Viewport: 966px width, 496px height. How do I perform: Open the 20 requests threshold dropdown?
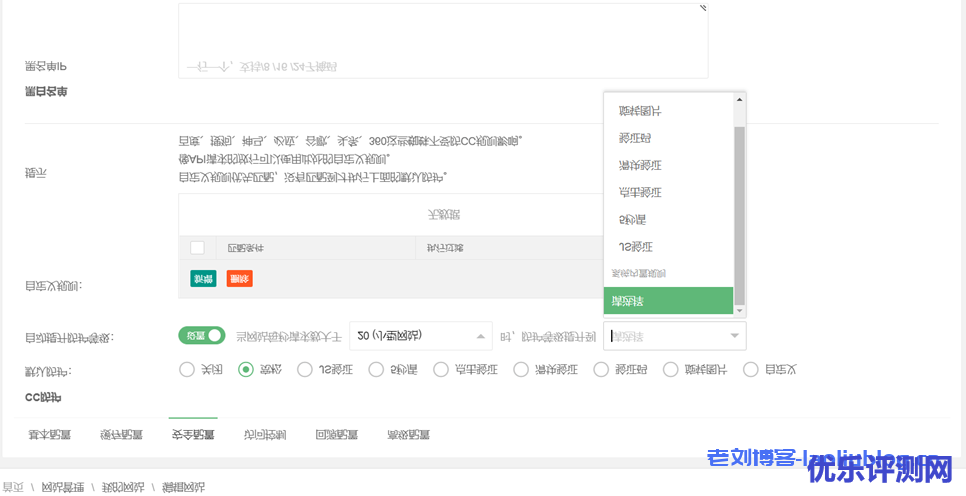pyautogui.click(x=420, y=336)
